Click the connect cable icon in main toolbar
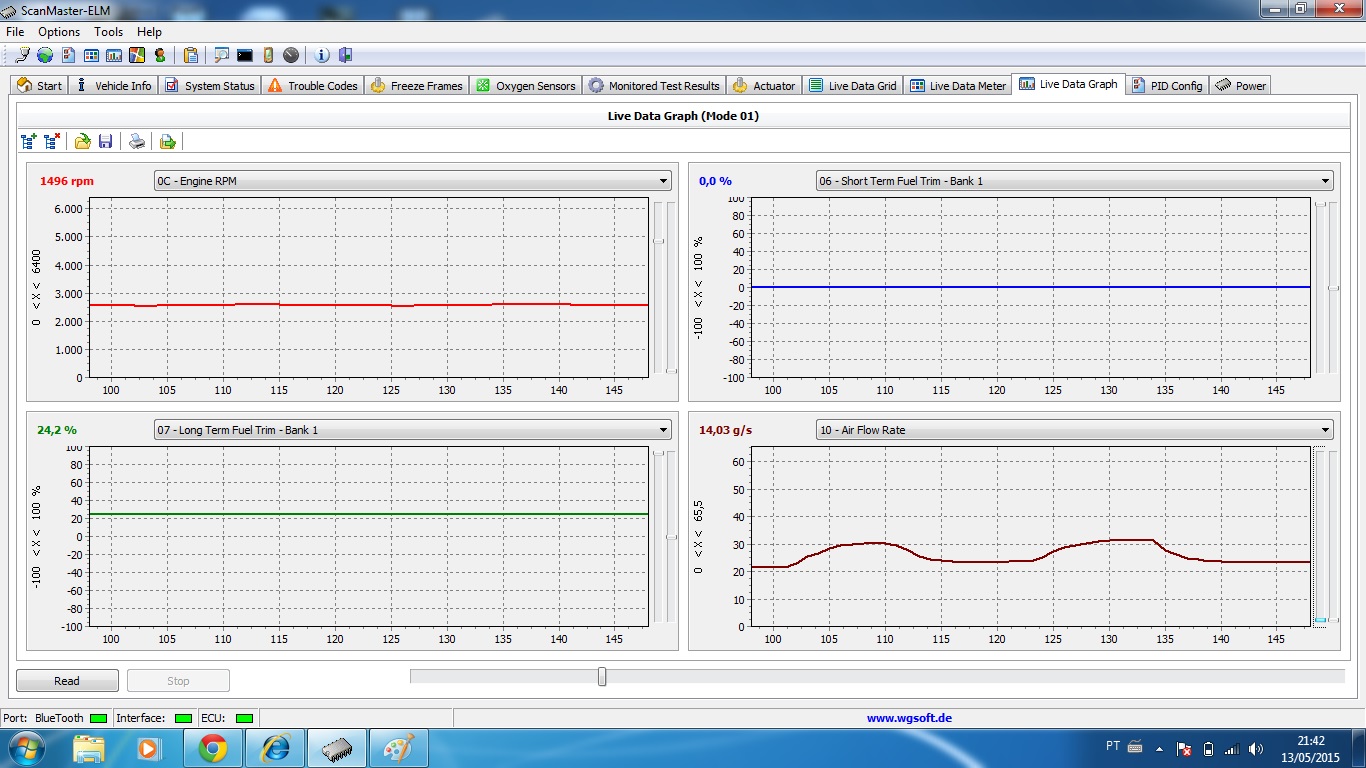The width and height of the screenshot is (1366, 768). [x=23, y=55]
